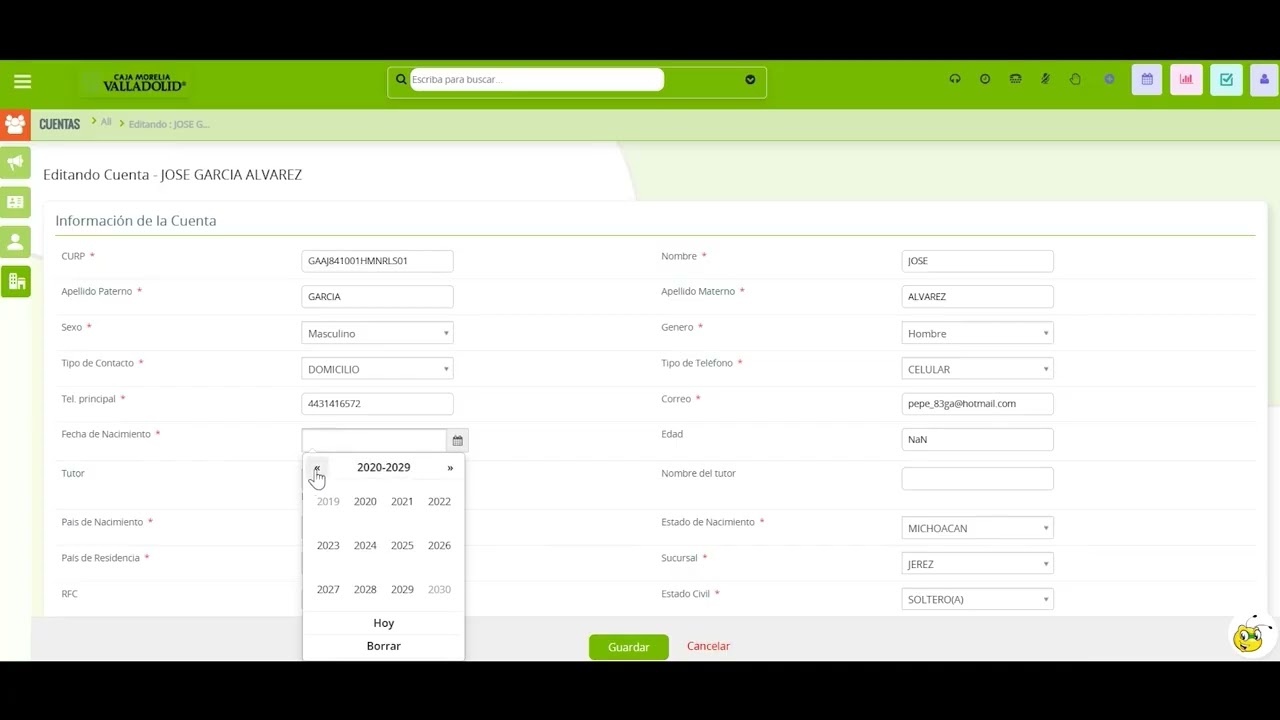
Task: Open the checkbox tasks shortcut
Action: pyautogui.click(x=1226, y=80)
